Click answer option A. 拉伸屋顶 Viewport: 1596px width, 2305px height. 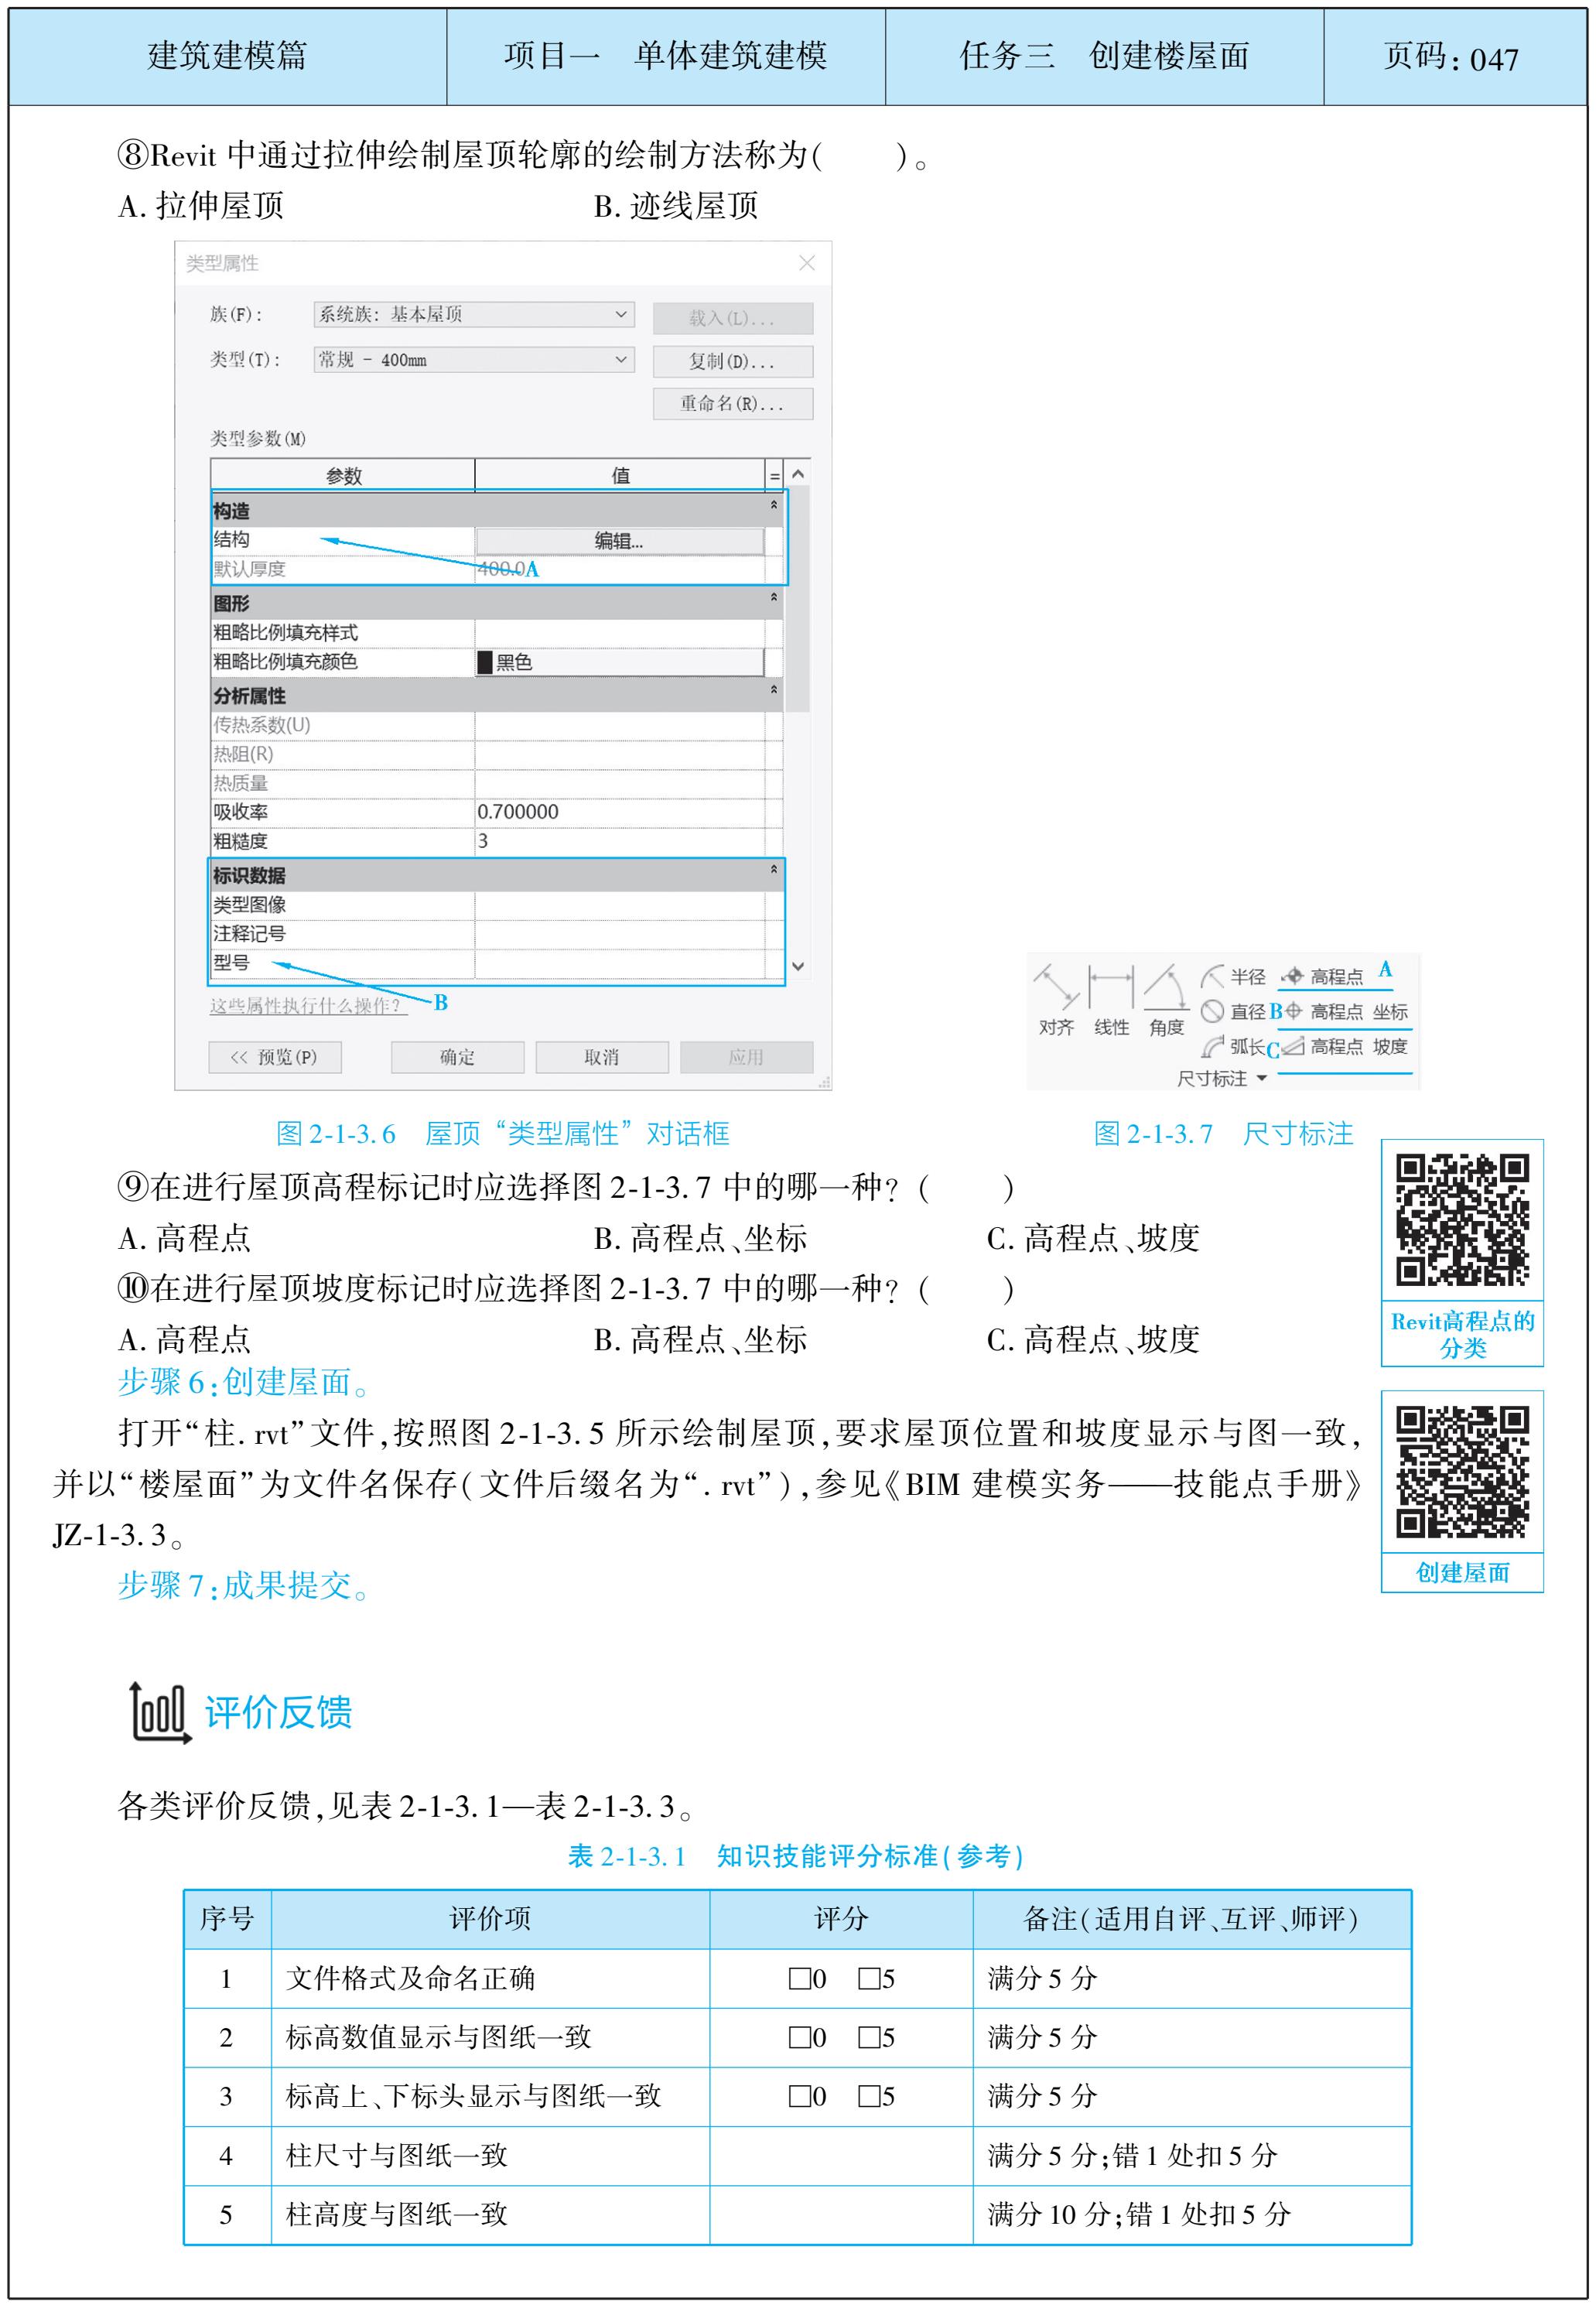pyautogui.click(x=201, y=206)
